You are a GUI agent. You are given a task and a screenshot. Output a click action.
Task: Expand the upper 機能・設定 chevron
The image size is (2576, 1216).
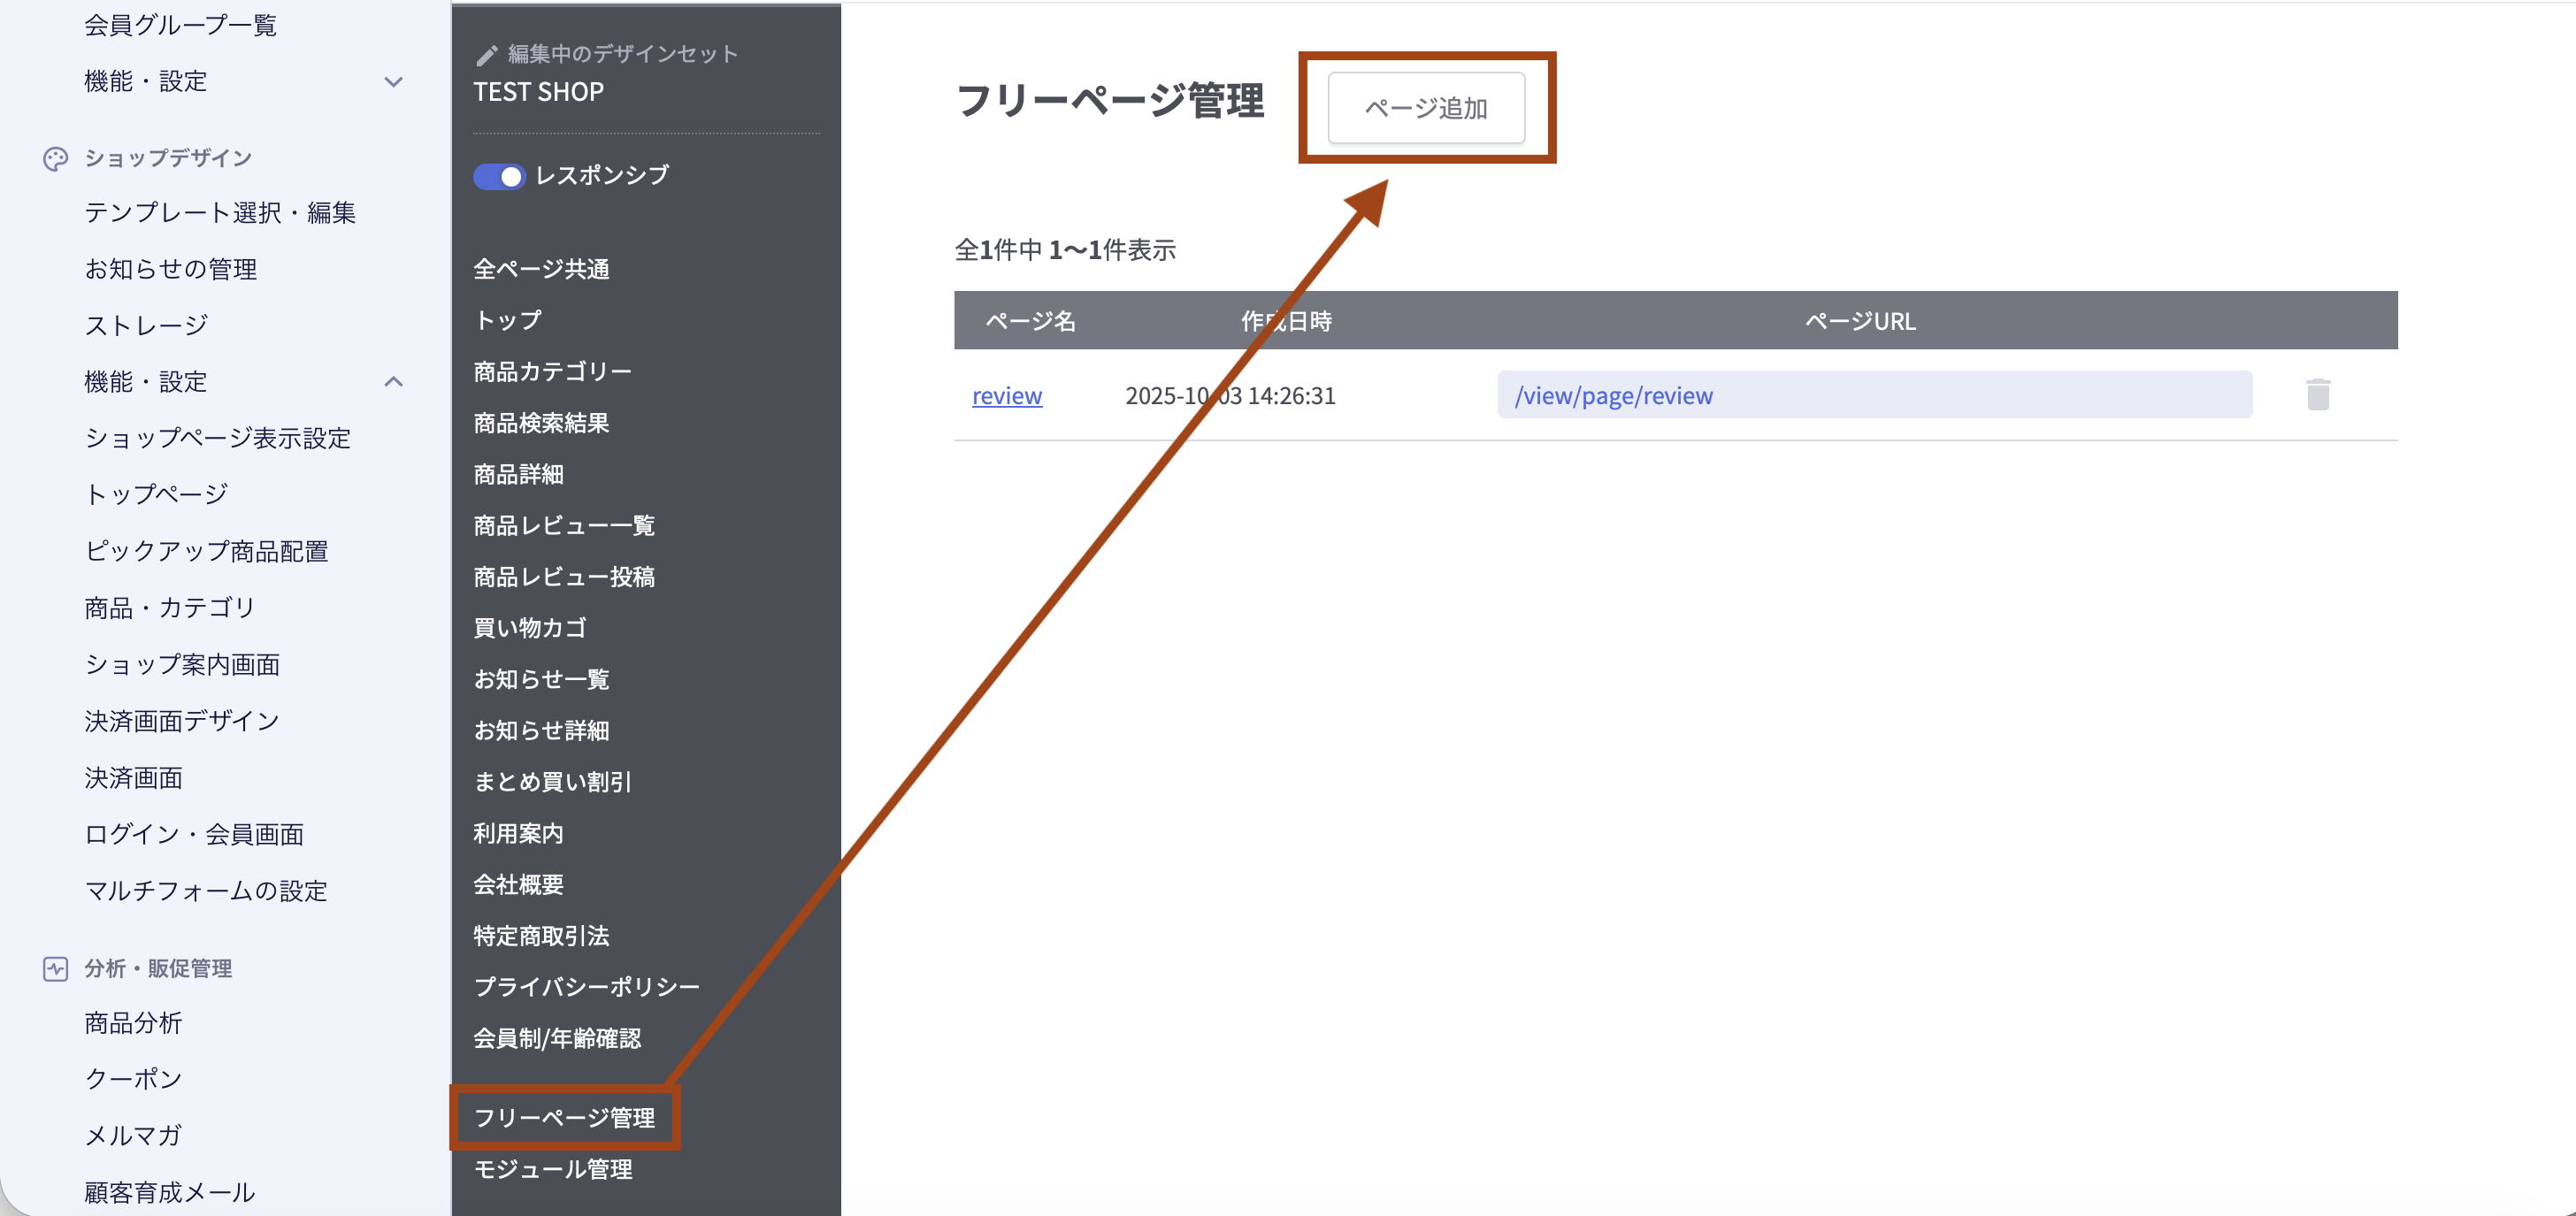coord(394,82)
